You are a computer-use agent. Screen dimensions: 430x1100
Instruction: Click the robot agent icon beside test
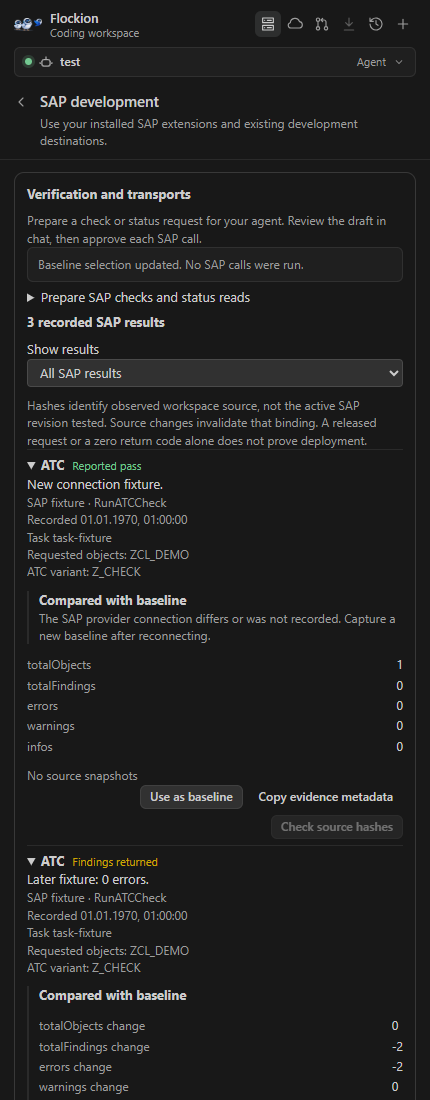point(46,62)
